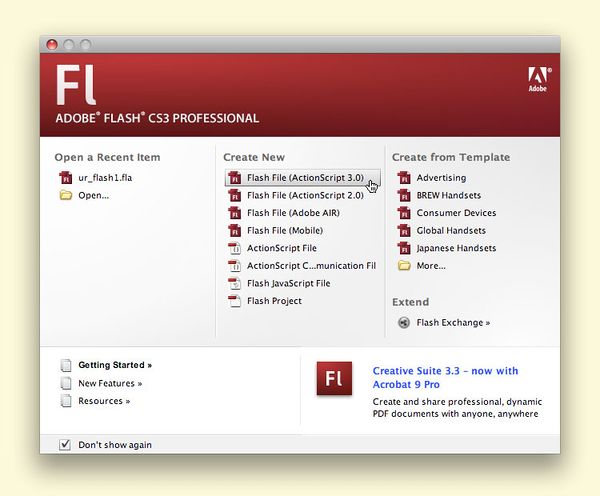Choose the Consumer Devices template
Image resolution: width=600 pixels, height=496 pixels.
click(x=456, y=213)
